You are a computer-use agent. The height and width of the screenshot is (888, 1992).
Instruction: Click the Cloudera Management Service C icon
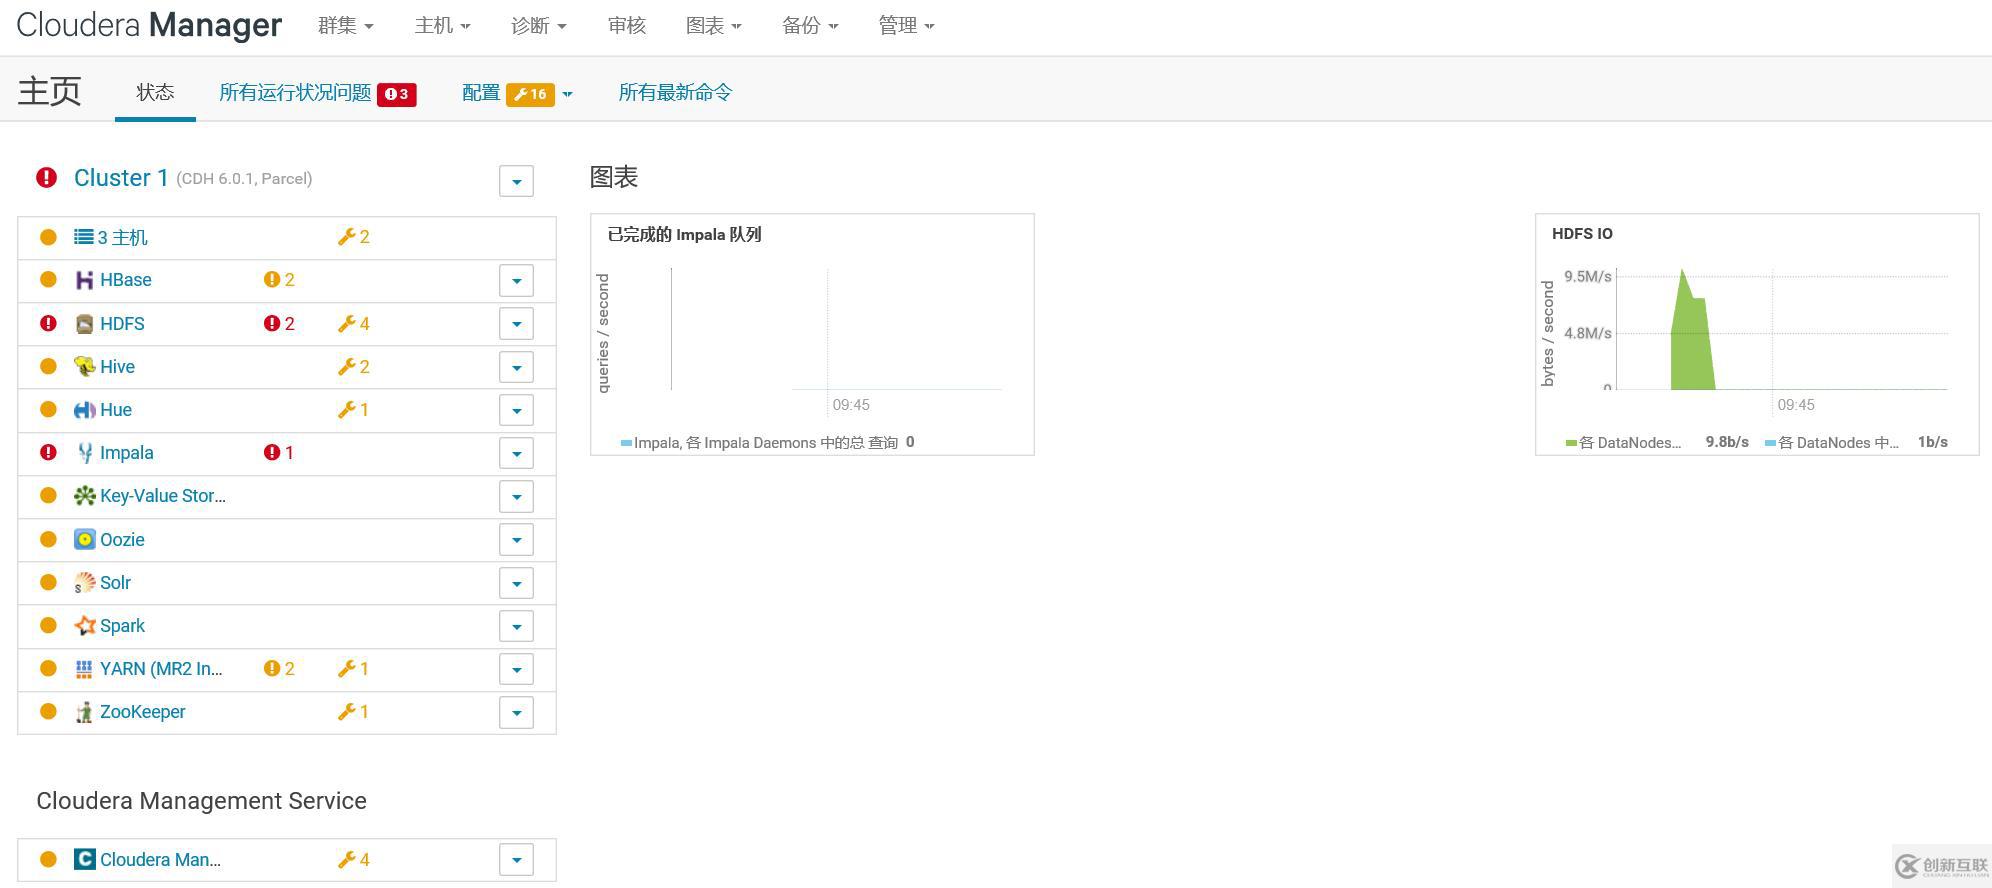tap(85, 860)
